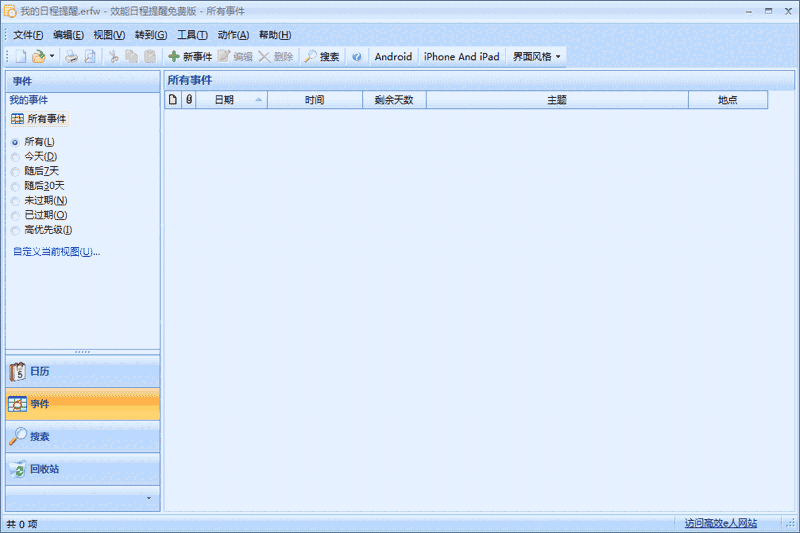Switch to the 事件 events pane
The height and width of the screenshot is (533, 800).
pyautogui.click(x=83, y=404)
